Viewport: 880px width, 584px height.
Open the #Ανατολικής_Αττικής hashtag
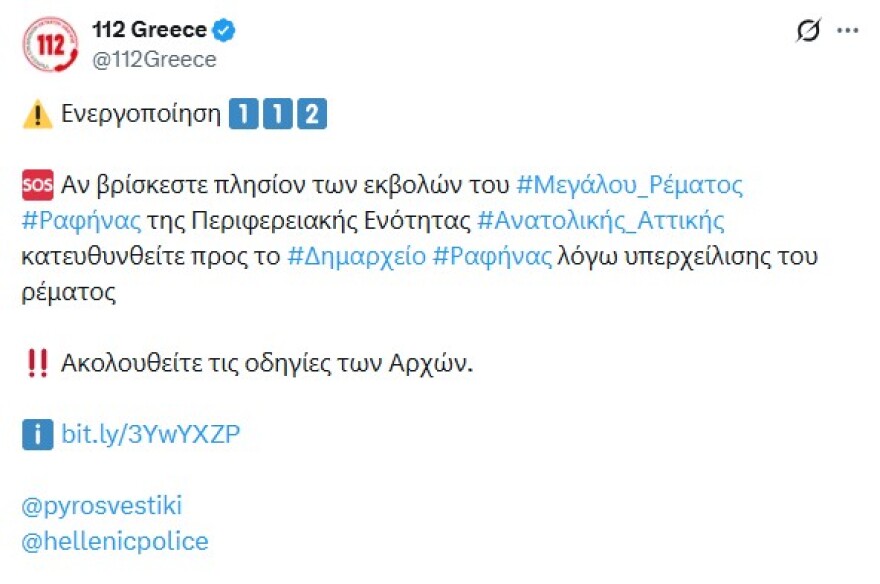[601, 220]
